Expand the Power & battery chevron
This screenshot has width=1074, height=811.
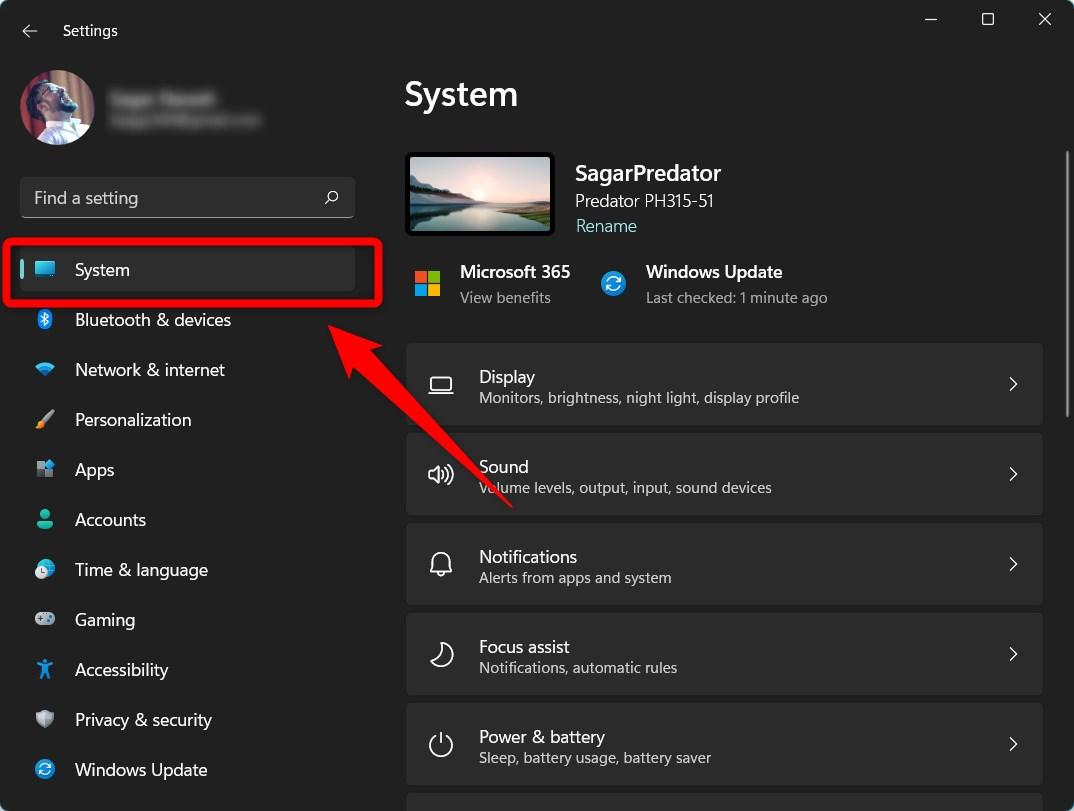click(1013, 744)
